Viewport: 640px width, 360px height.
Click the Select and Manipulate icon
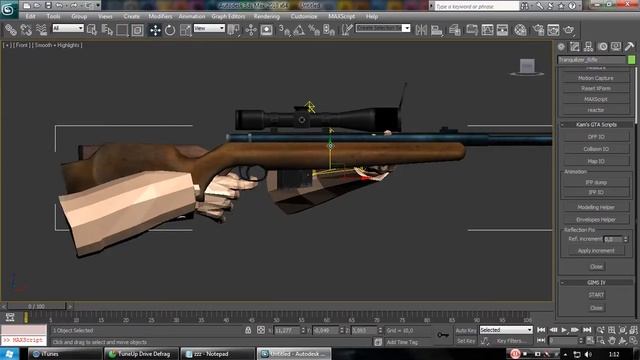[251, 30]
